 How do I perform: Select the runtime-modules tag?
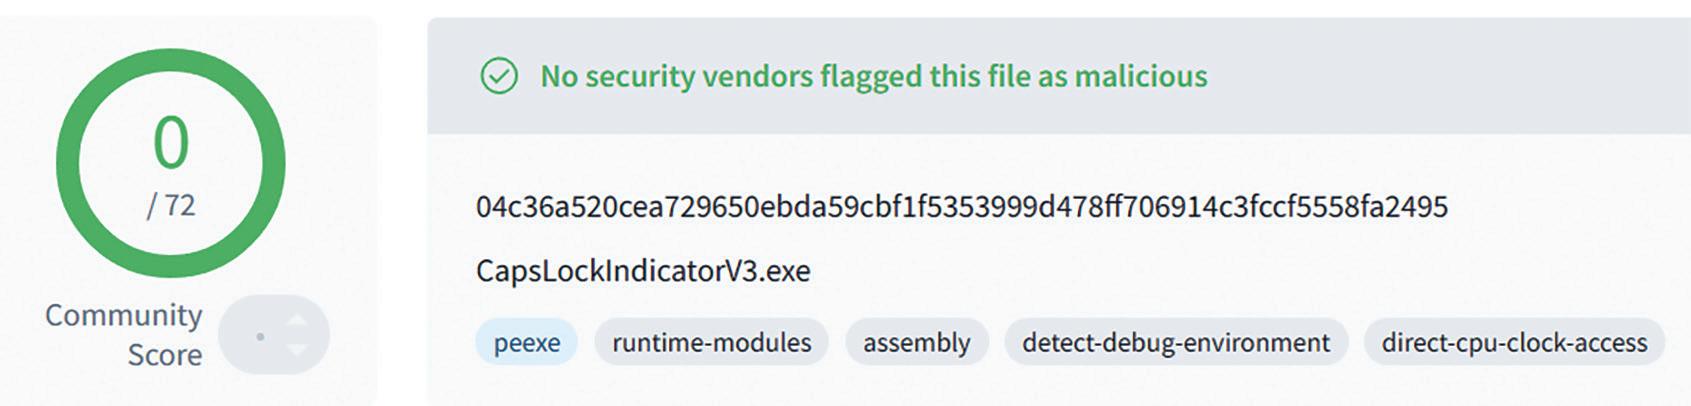point(711,342)
